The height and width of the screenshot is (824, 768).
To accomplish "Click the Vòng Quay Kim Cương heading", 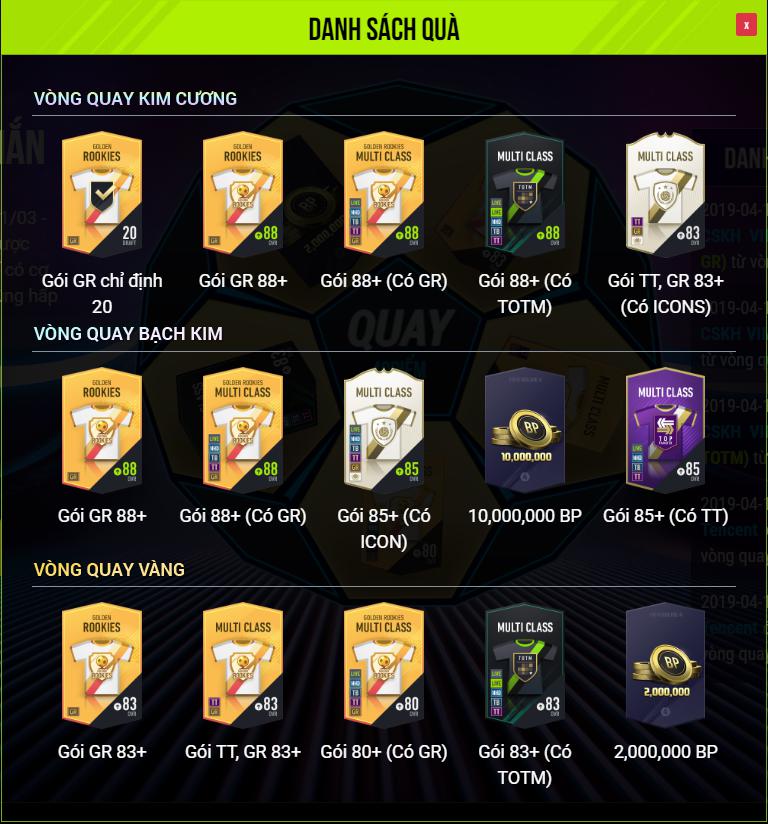I will click(135, 98).
